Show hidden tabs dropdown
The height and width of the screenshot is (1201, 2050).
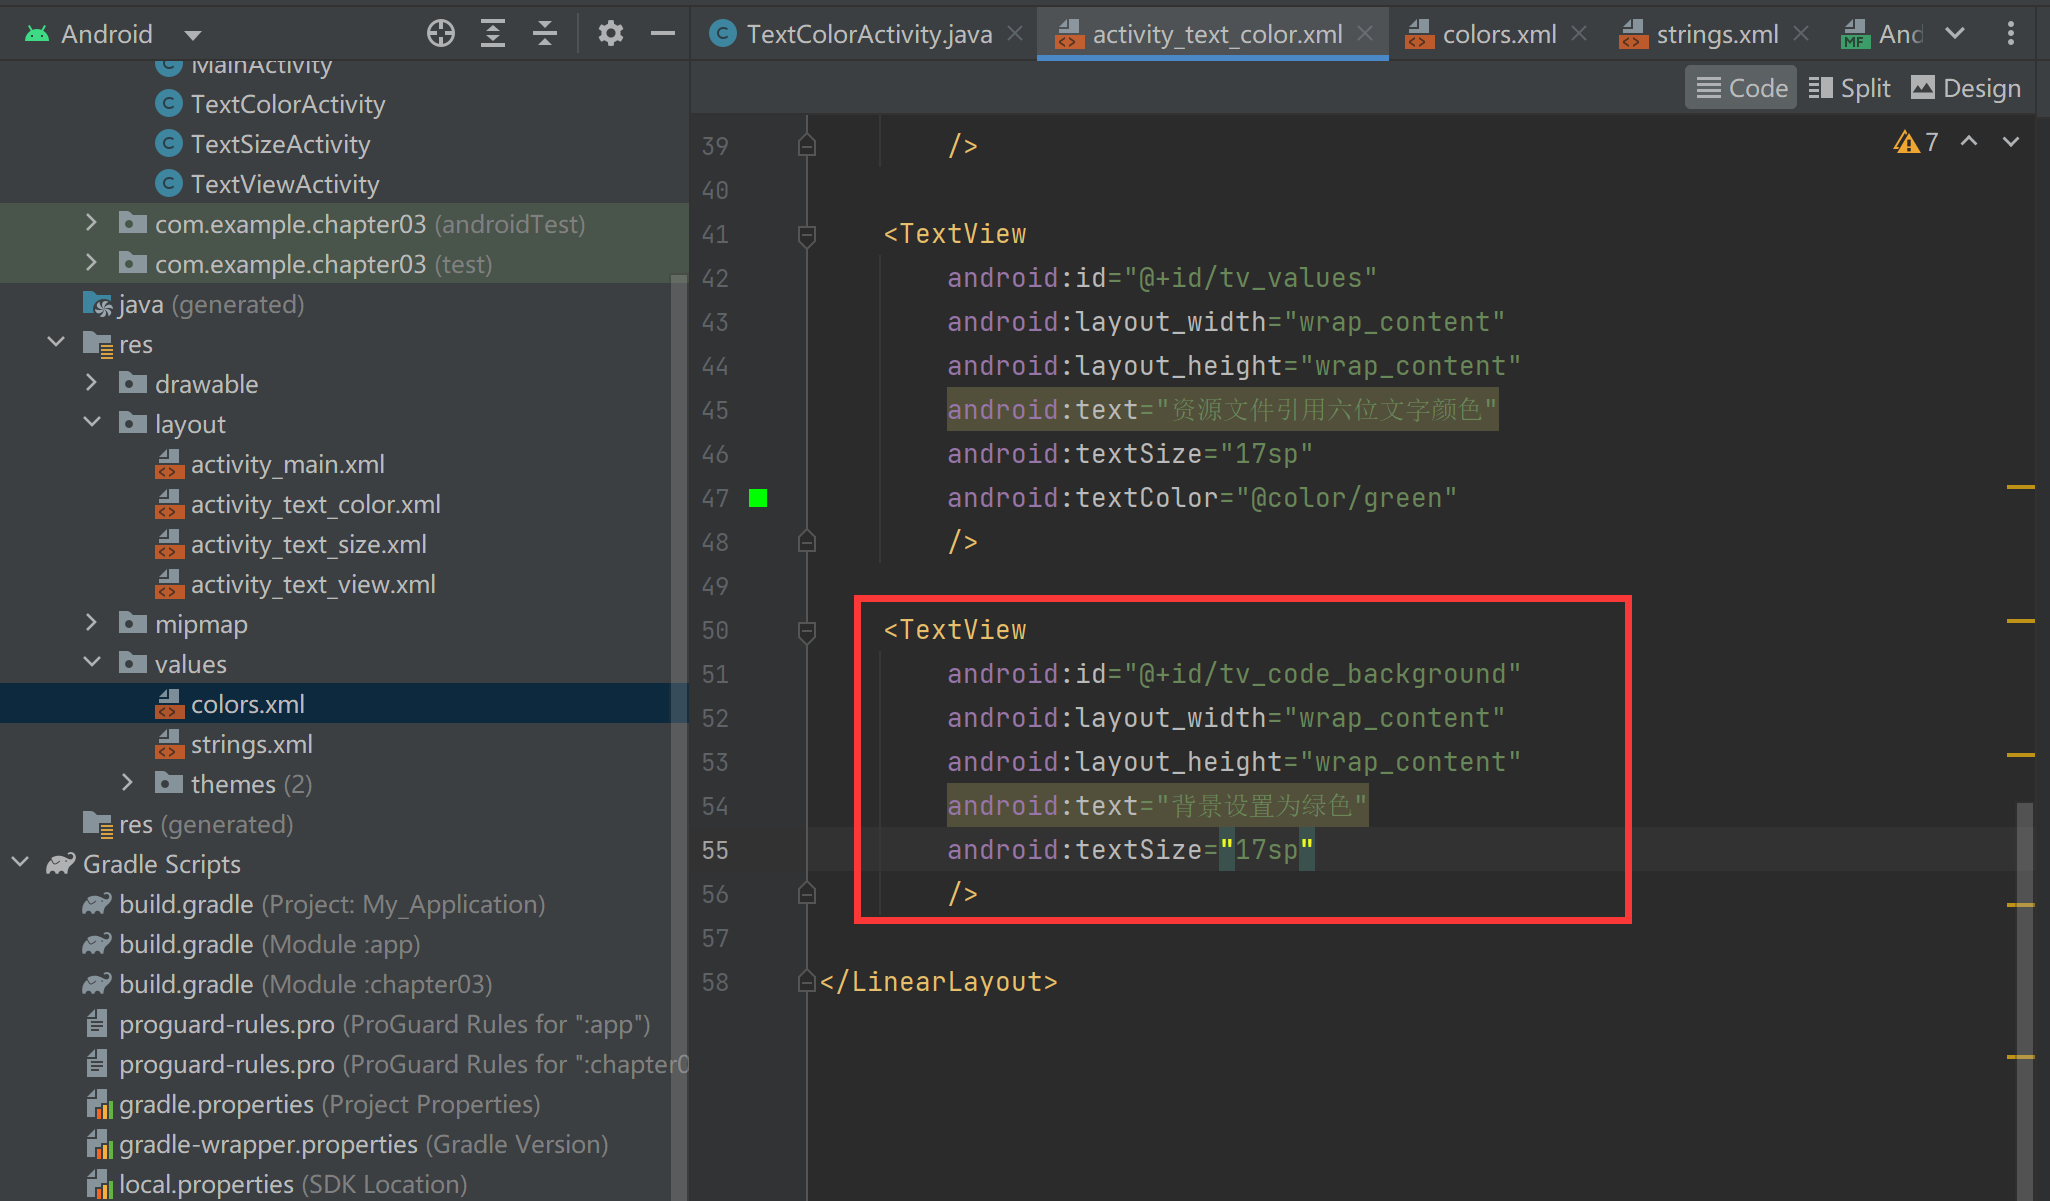(1955, 34)
